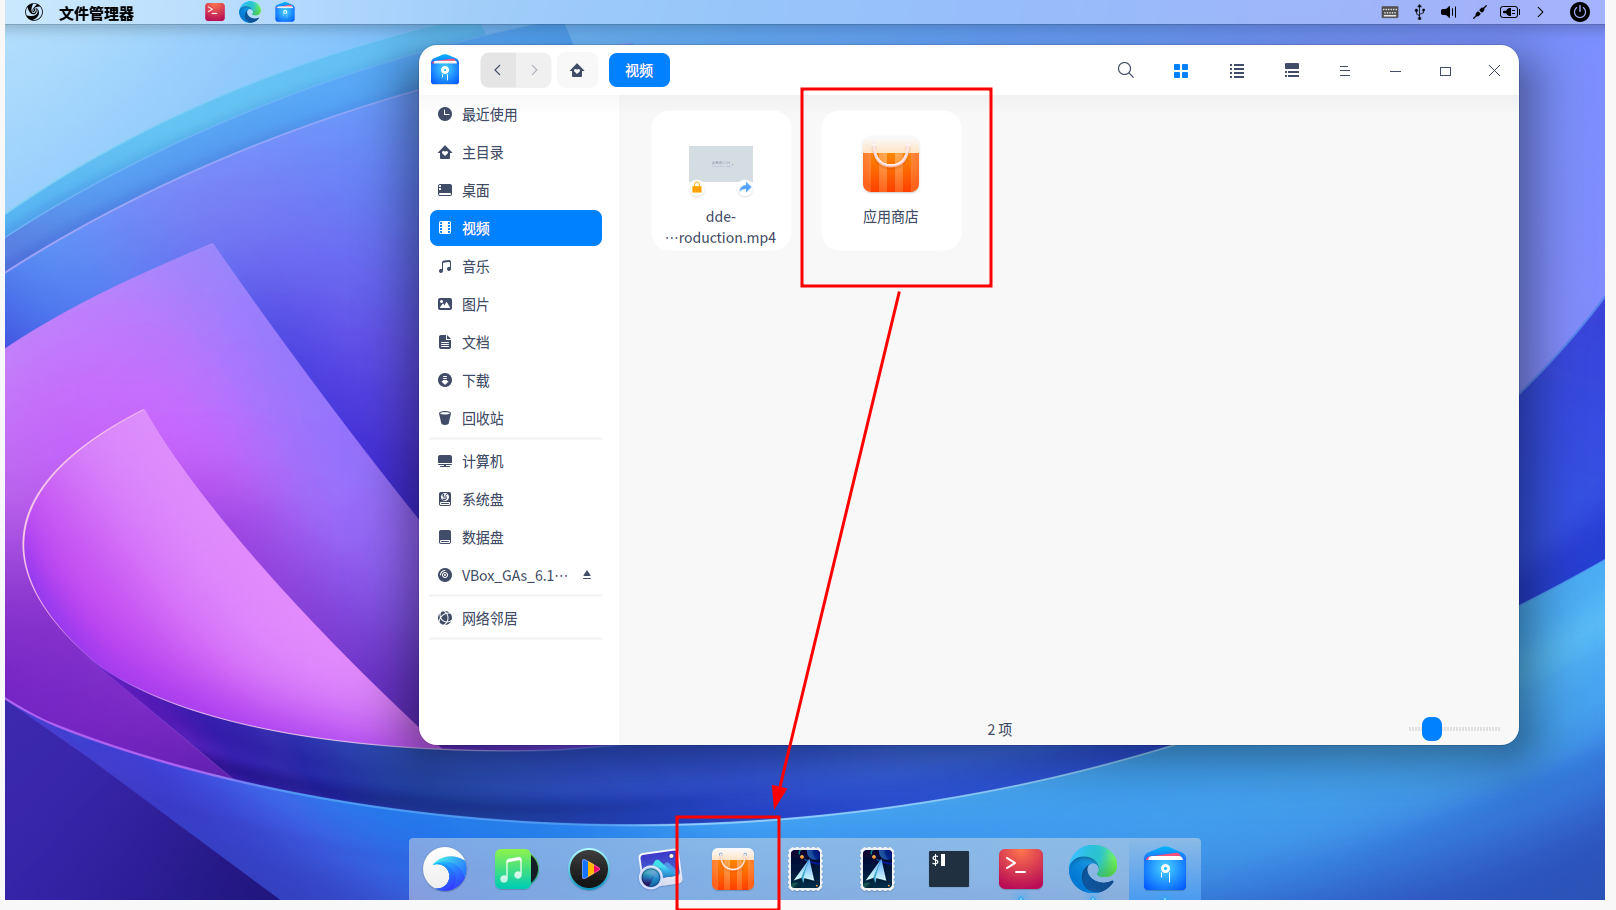Click Edge icon in top panel
Screen dimensions: 1616x910
[250, 12]
